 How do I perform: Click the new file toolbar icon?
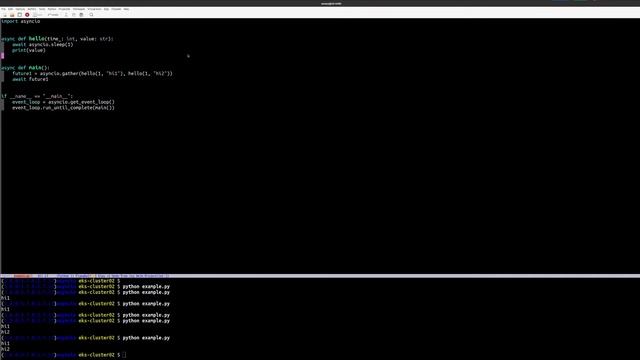pos(4,15)
